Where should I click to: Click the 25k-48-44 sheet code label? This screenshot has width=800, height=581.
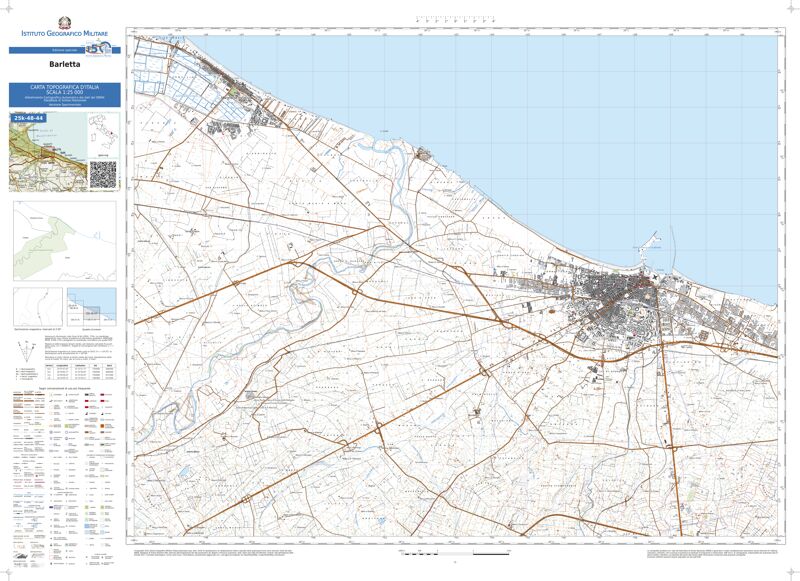click(29, 118)
